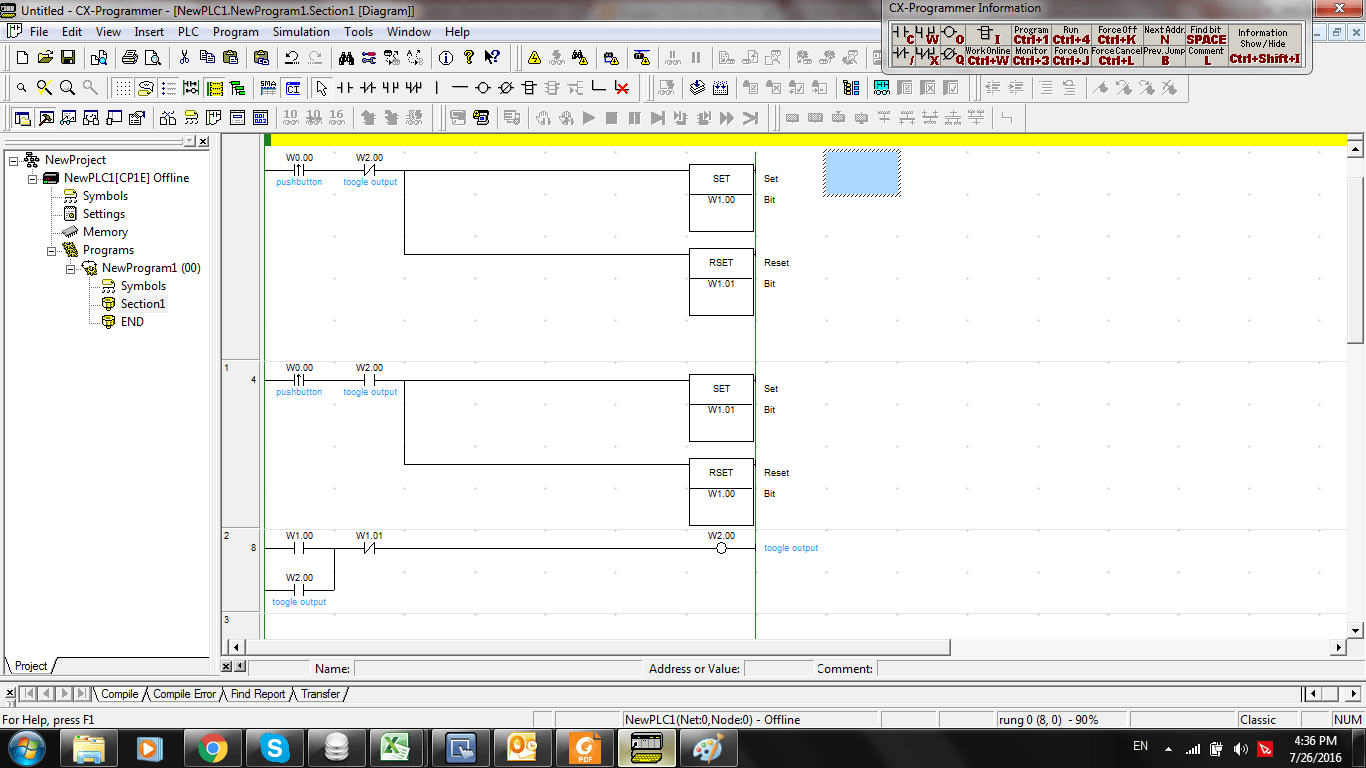Toggle the grid display button
Screen dimensions: 1366x768
(x=122, y=88)
